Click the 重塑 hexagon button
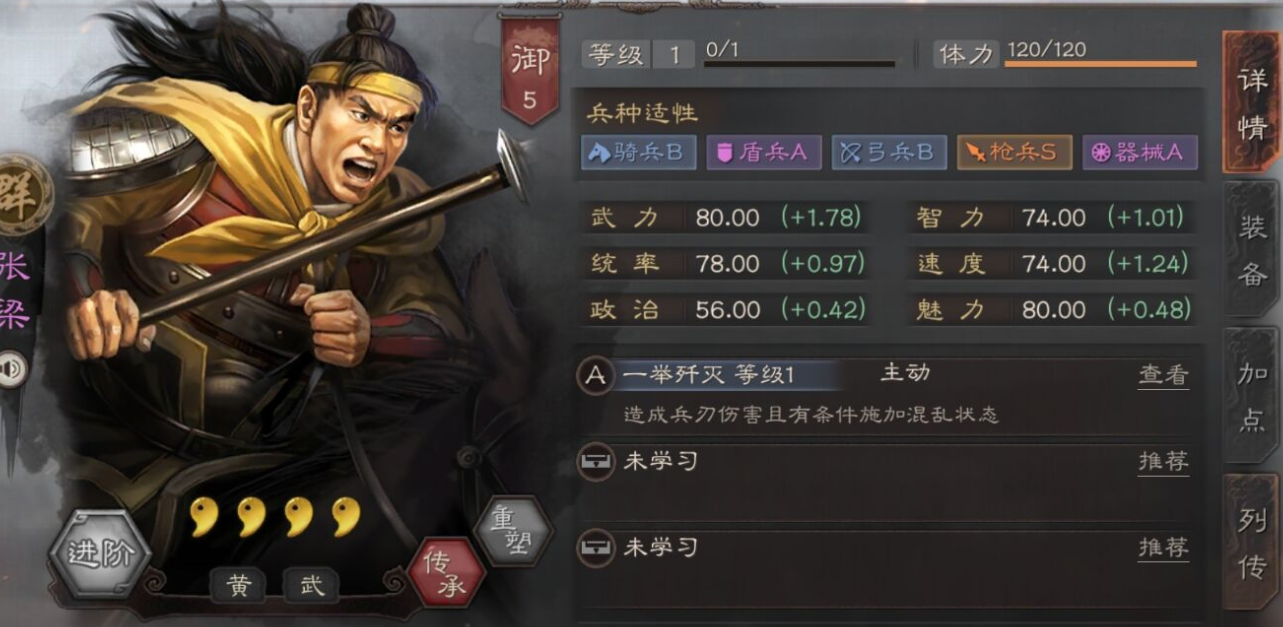This screenshot has height=627, width=1283. [x=514, y=530]
